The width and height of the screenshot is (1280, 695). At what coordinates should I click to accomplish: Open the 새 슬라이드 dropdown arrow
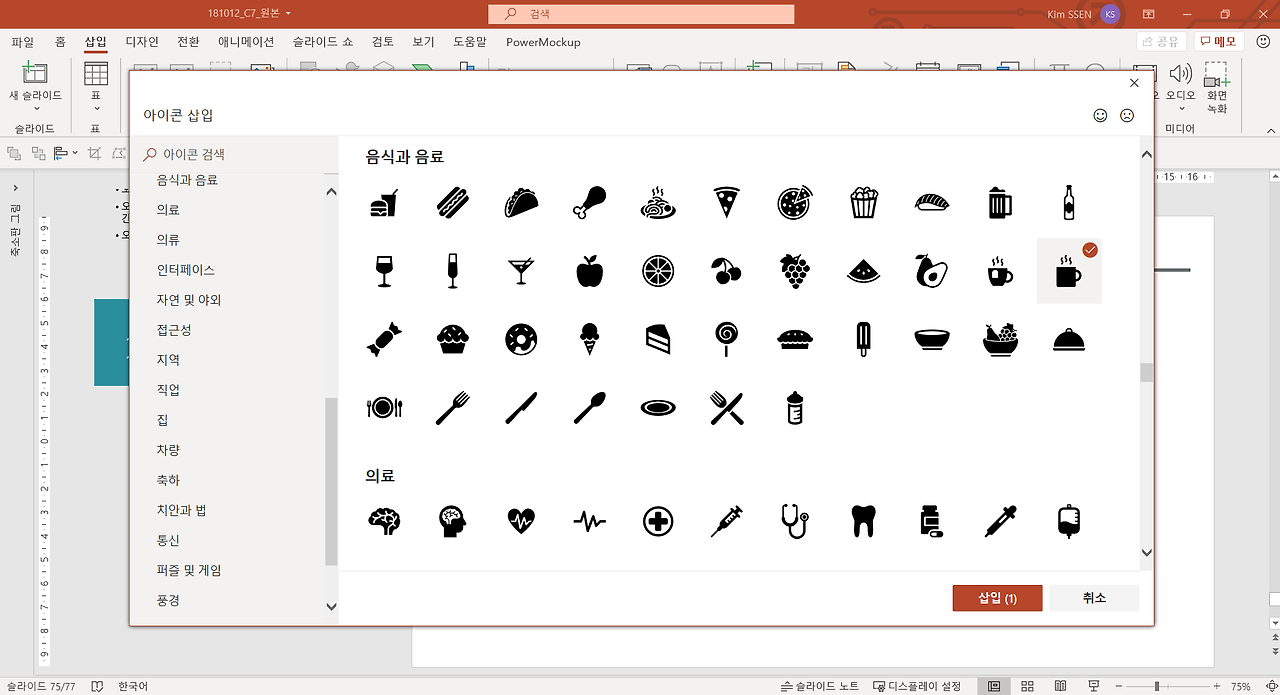point(35,109)
